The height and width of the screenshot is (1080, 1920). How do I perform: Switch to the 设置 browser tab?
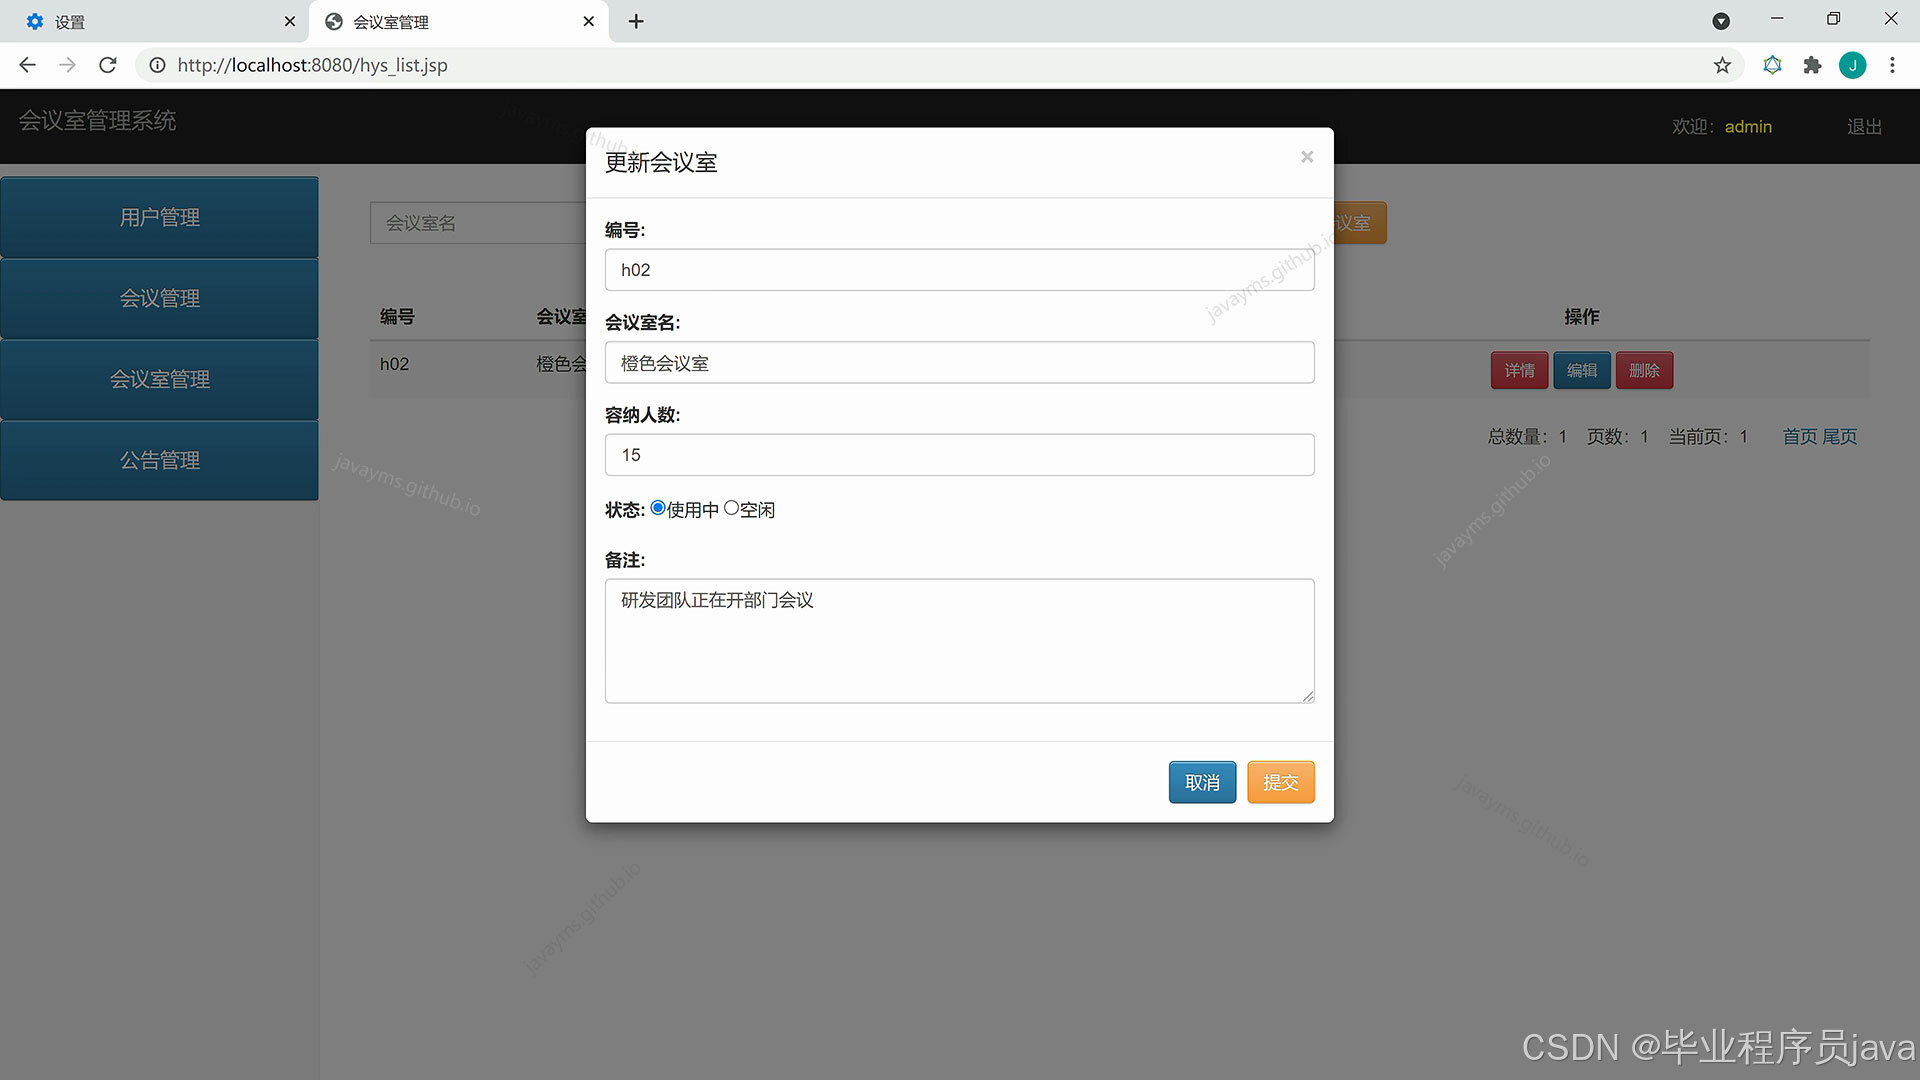[155, 21]
